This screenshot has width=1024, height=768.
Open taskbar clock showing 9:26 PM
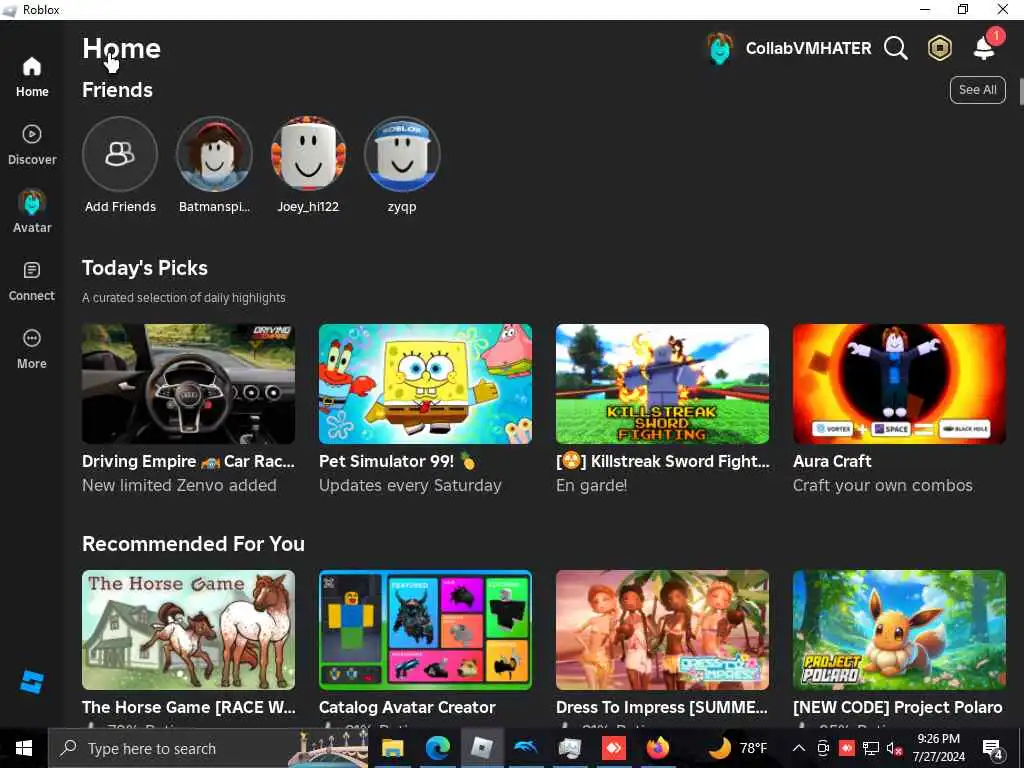coord(938,748)
